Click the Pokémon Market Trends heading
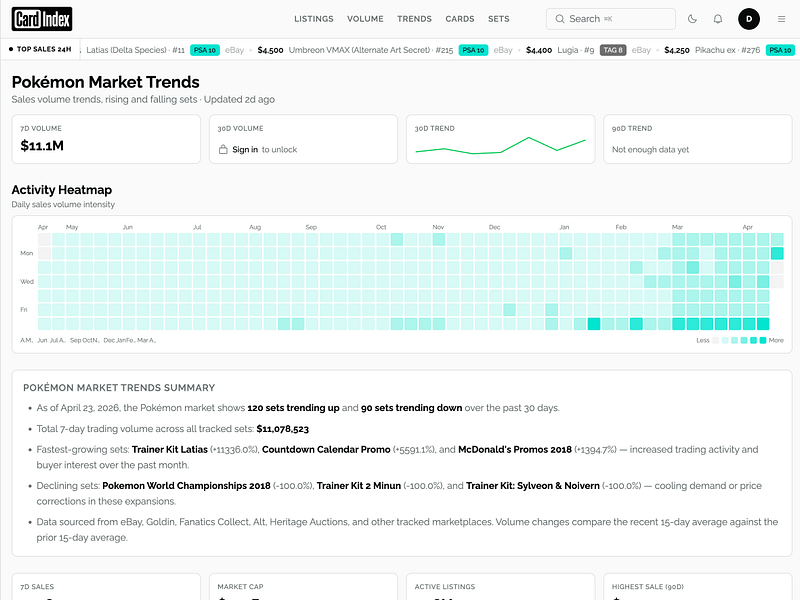800x600 pixels. click(x=106, y=82)
